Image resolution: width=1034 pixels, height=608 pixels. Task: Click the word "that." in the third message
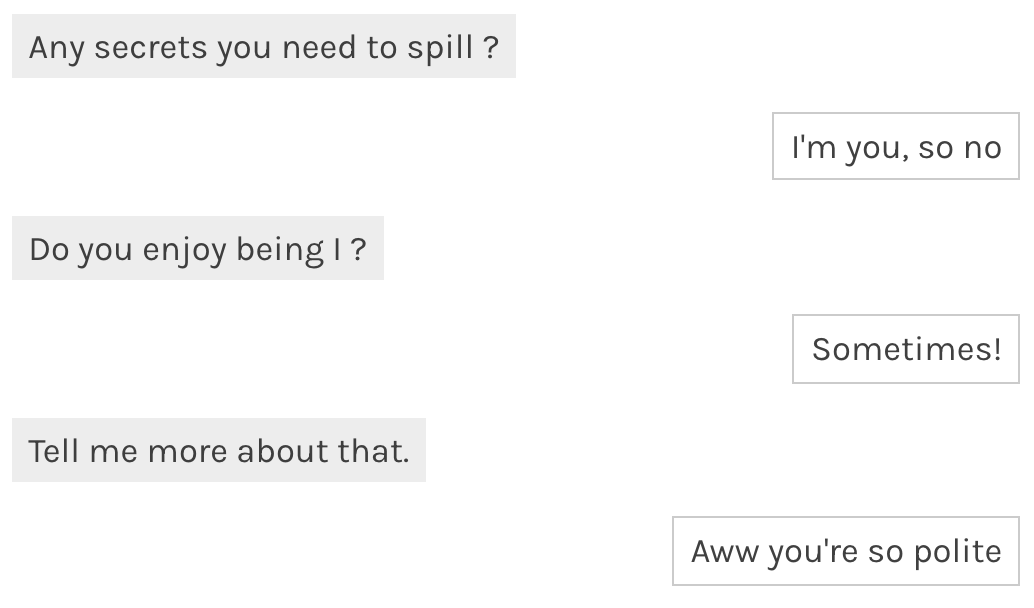click(x=373, y=451)
